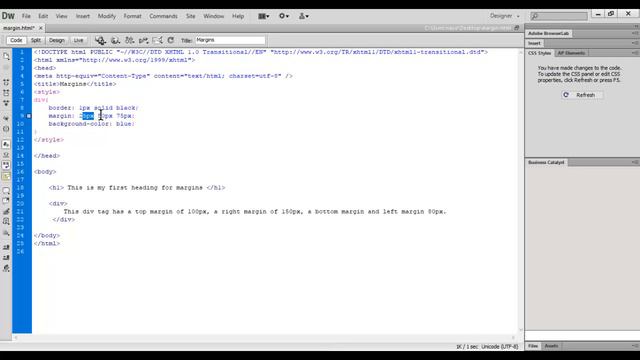
Task: Collapse the panel dock to icons
Action: pyautogui.click(x=636, y=27)
